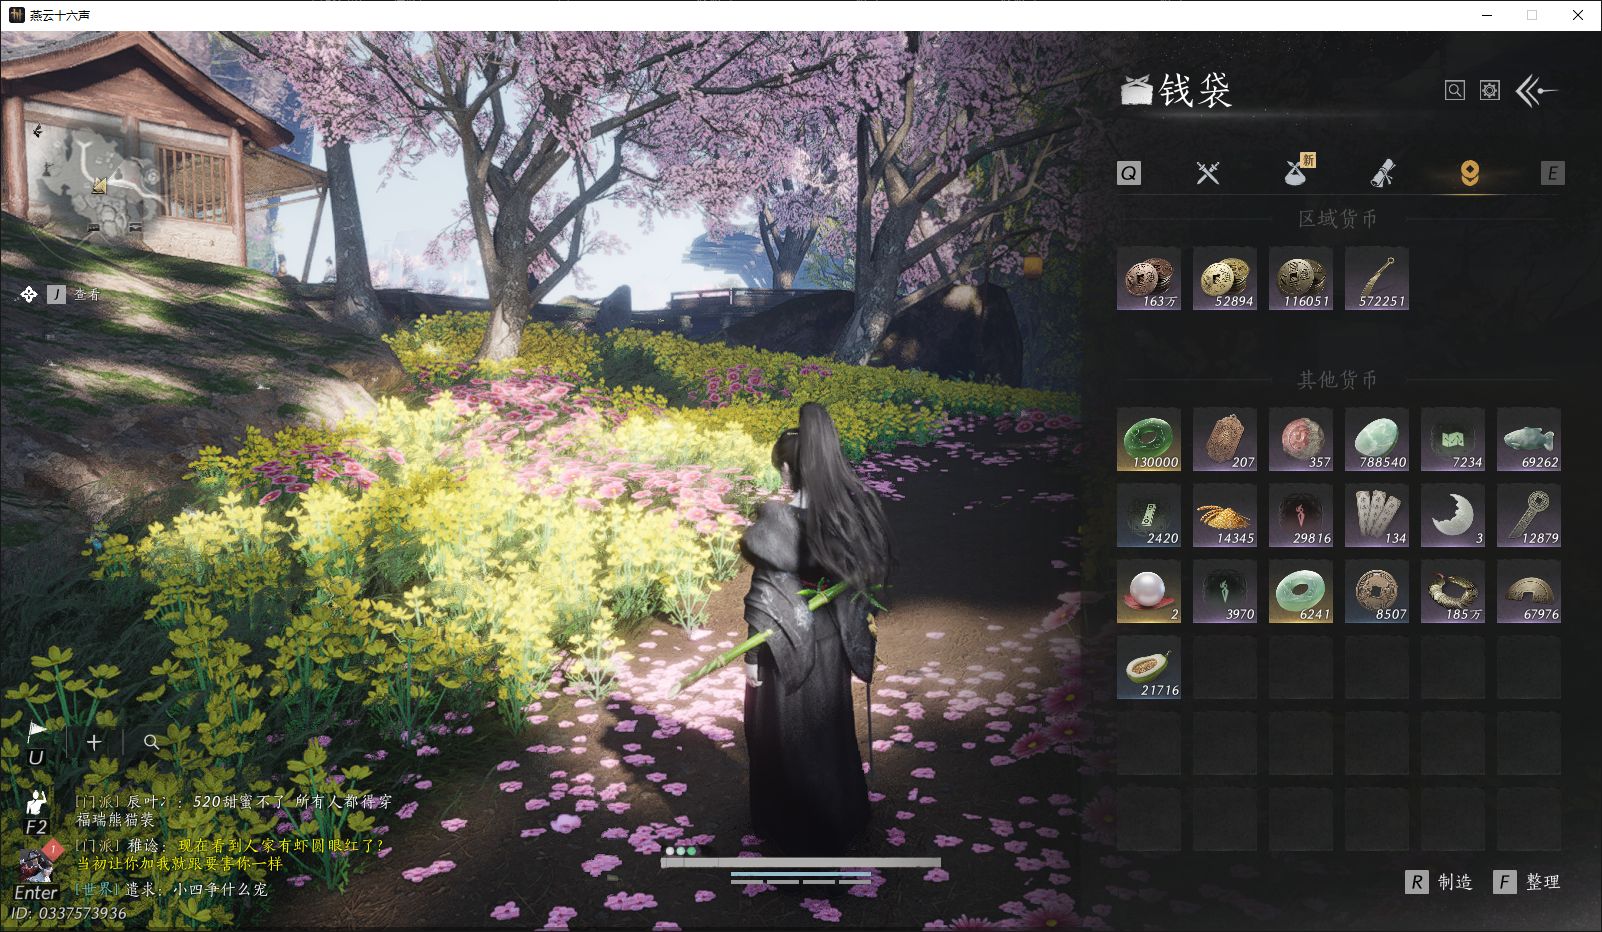The height and width of the screenshot is (932, 1602).
Task: Click the 查看 view prompt
Action: click(x=87, y=295)
